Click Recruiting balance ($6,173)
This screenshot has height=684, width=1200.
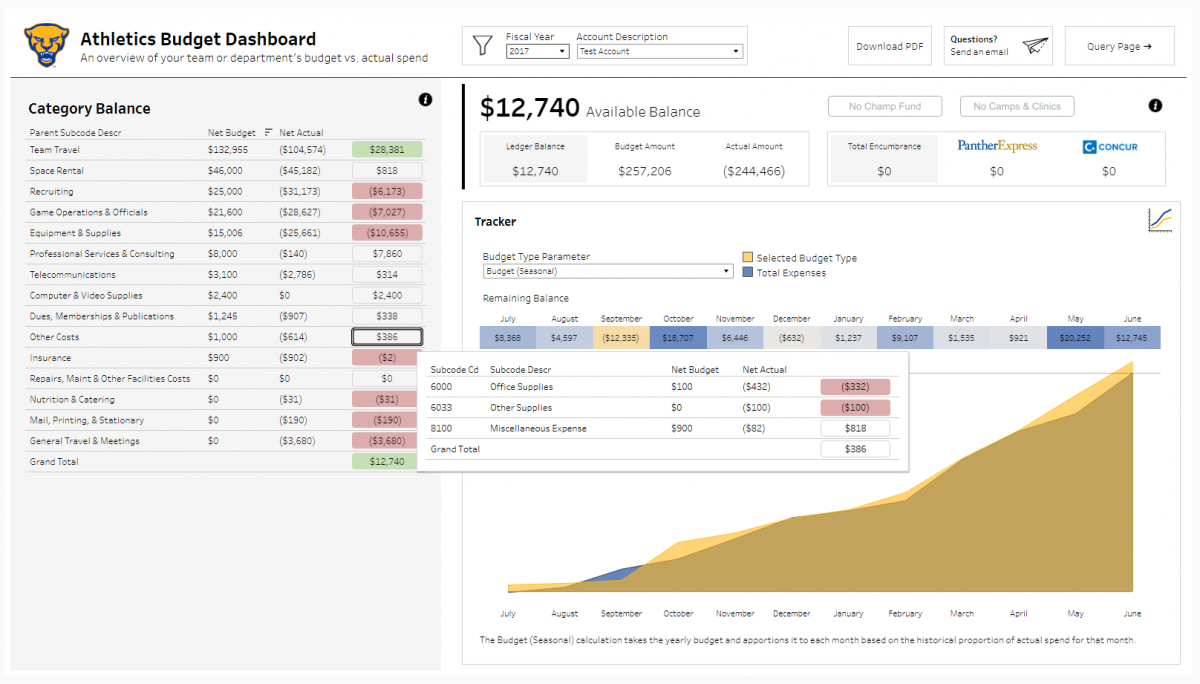point(387,191)
